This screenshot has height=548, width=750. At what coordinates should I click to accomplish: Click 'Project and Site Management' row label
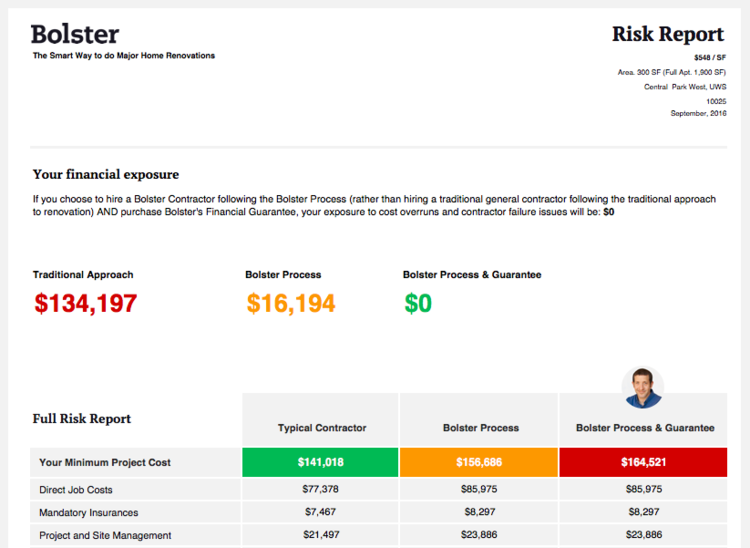105,536
